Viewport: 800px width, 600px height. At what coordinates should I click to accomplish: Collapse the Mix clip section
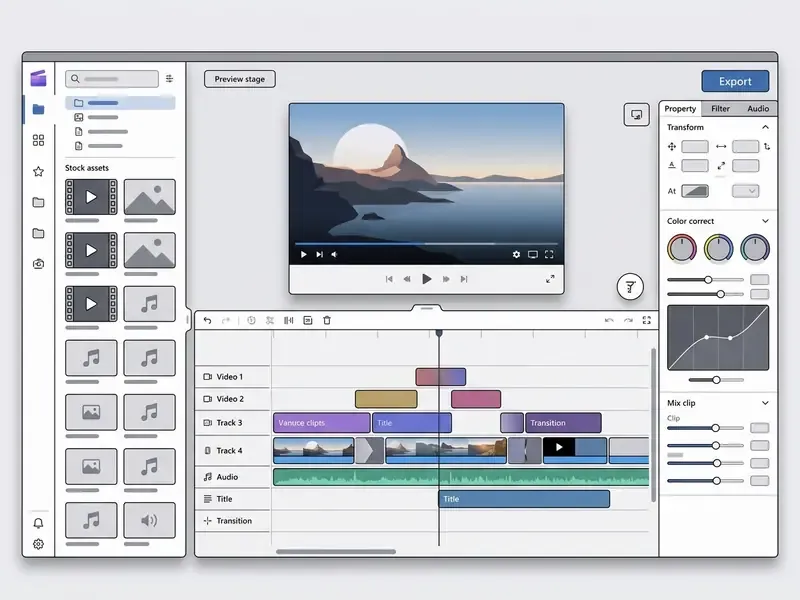(x=765, y=403)
